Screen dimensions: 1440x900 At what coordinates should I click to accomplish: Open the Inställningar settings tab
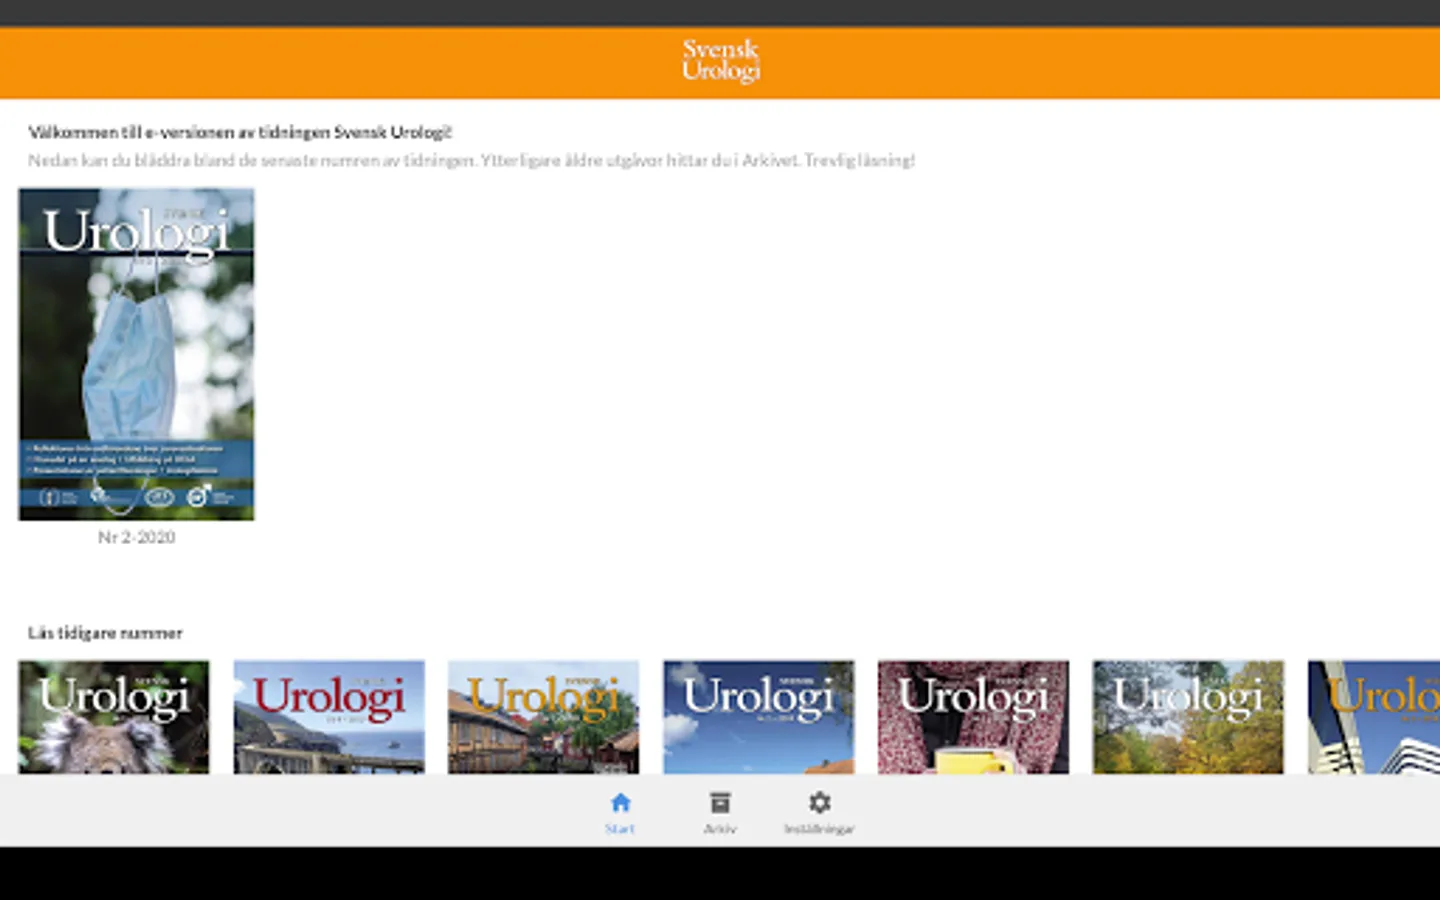point(819,812)
